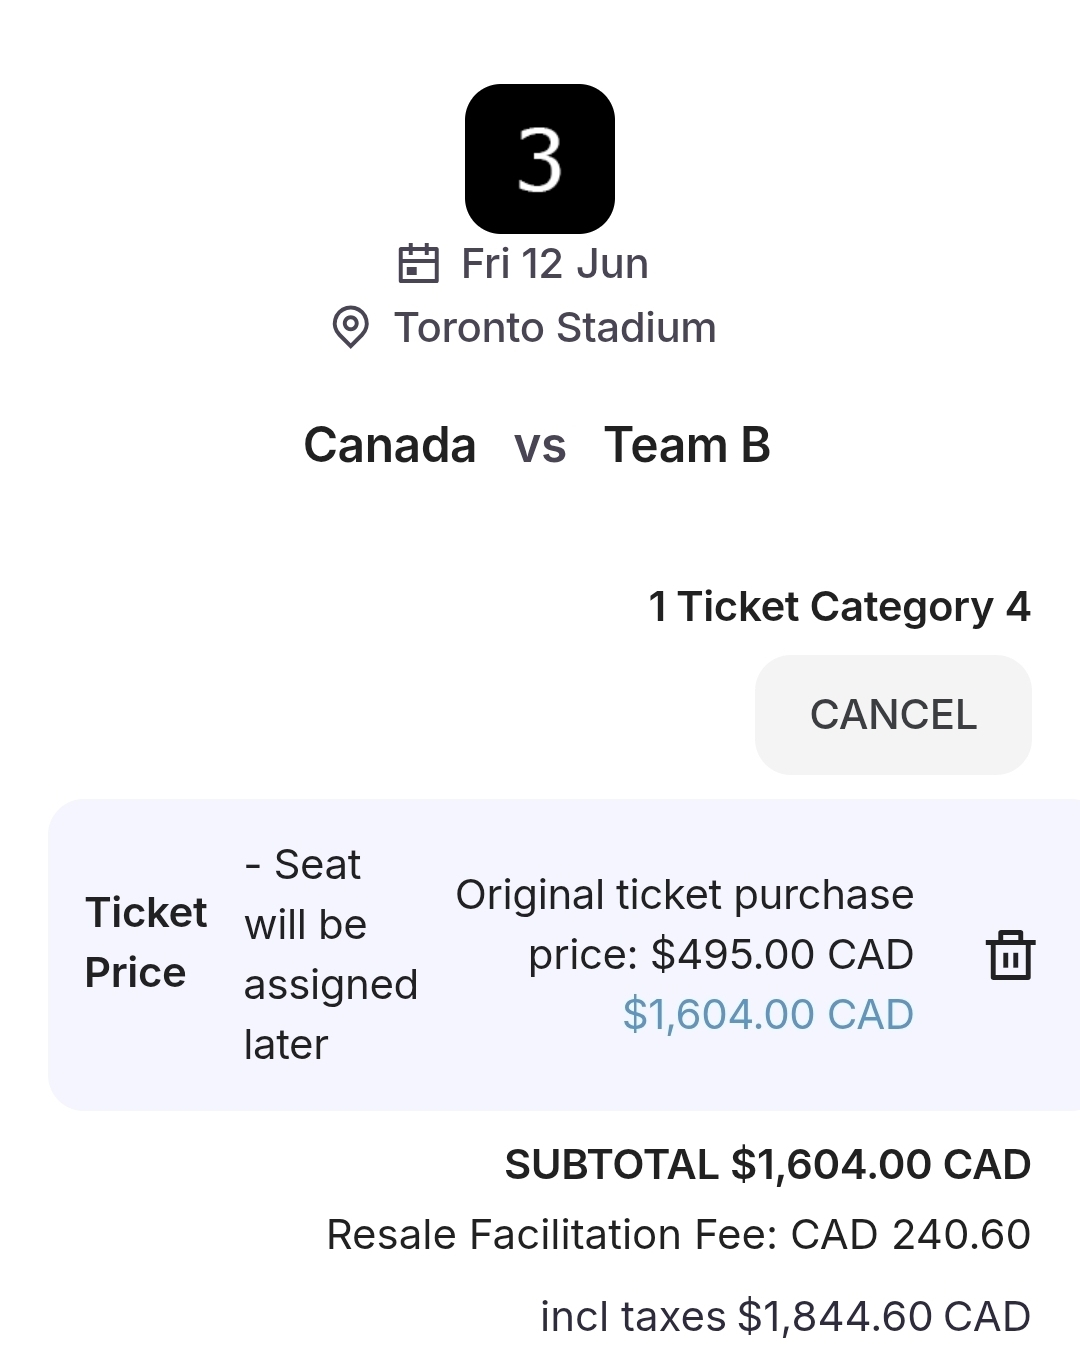Click the Canada team name
Viewport: 1080px width, 1371px height.
(390, 445)
